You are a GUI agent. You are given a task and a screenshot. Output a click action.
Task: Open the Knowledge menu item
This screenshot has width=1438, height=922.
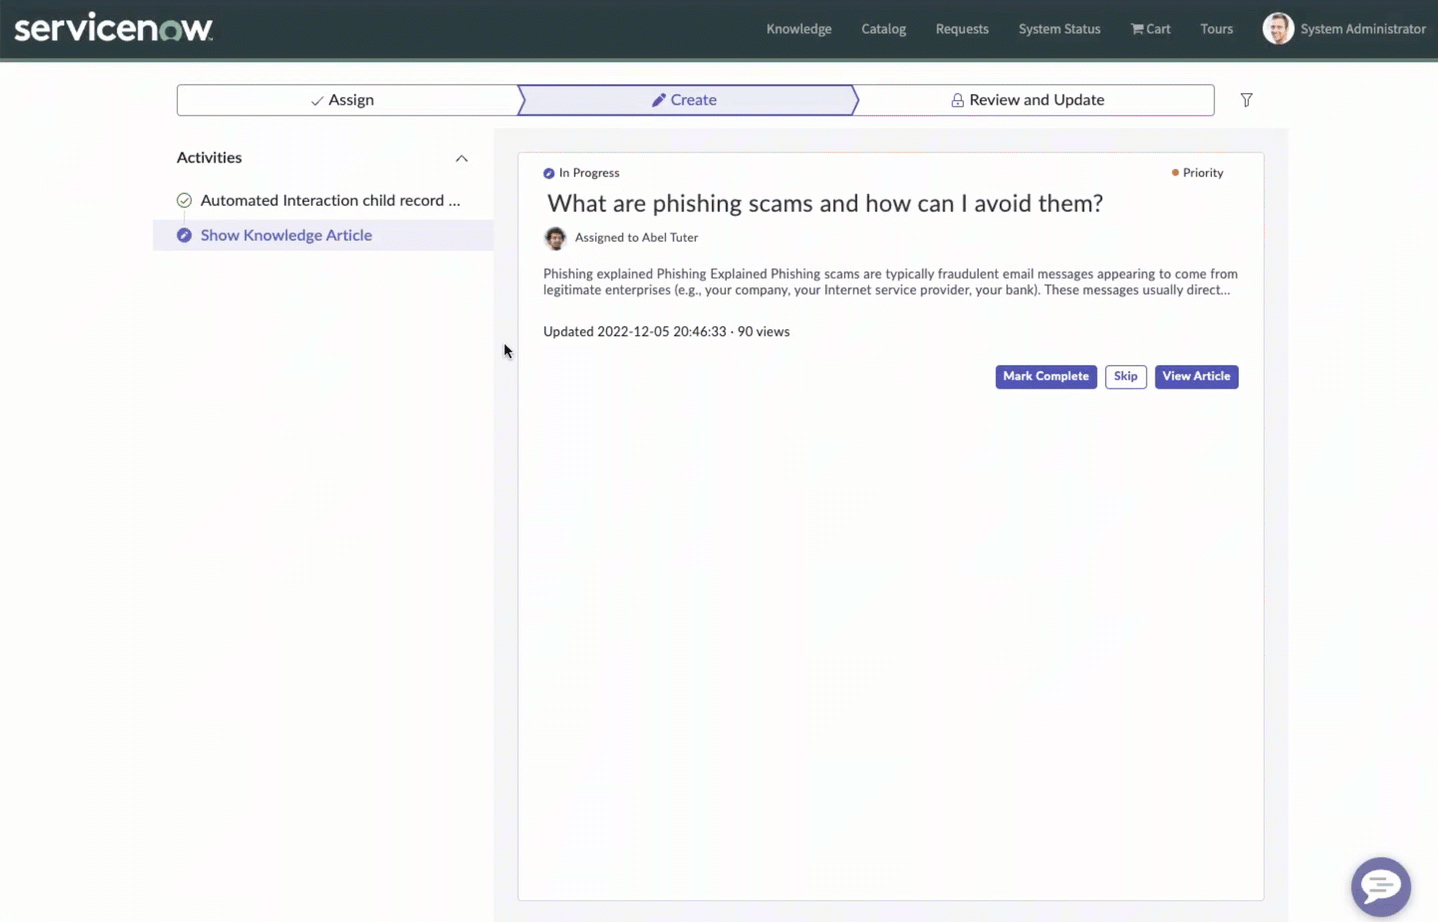point(799,29)
